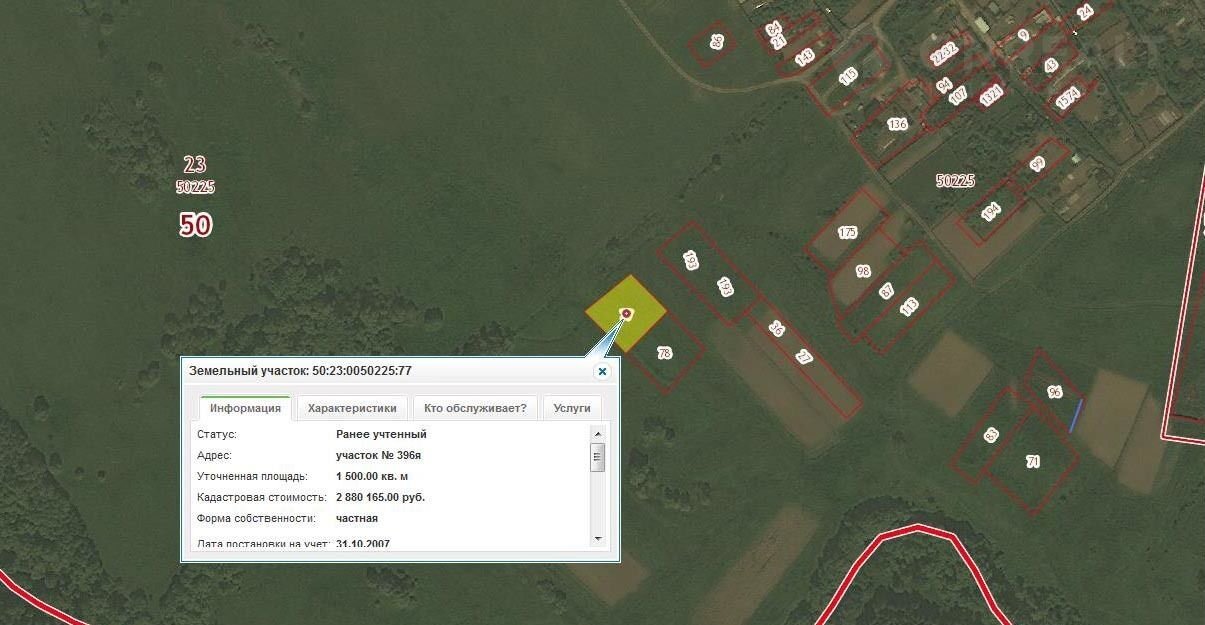Select parcel 113 on the map
The image size is (1205, 625).
point(908,307)
